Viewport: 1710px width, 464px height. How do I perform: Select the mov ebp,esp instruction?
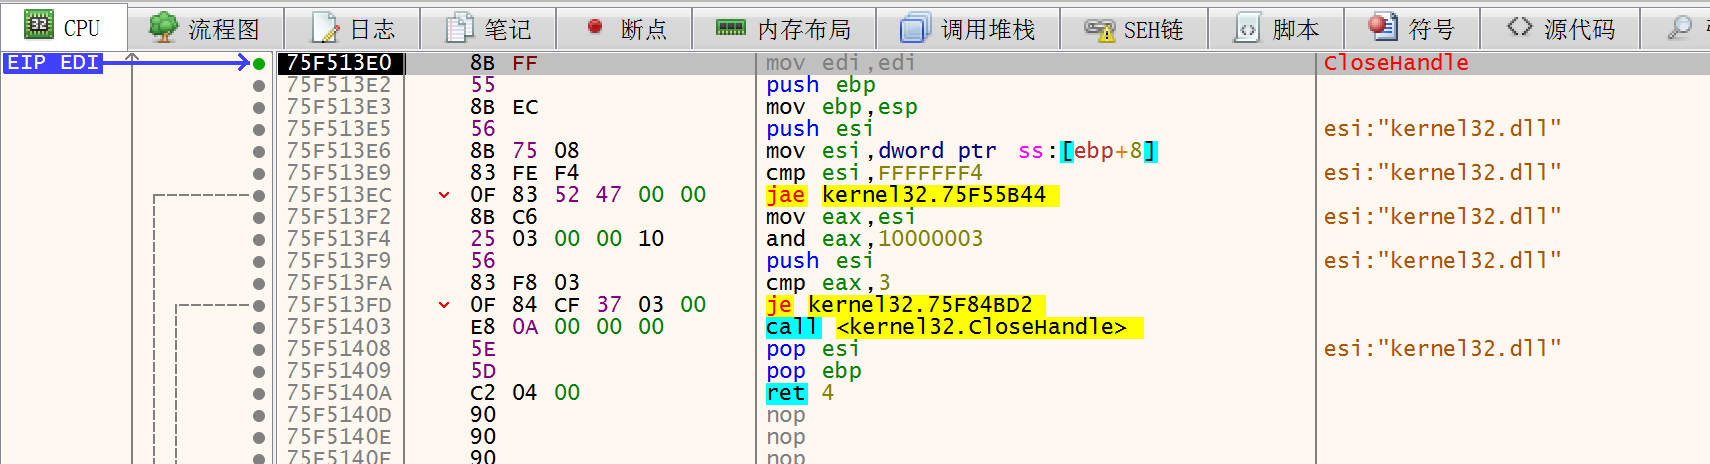(x=841, y=107)
